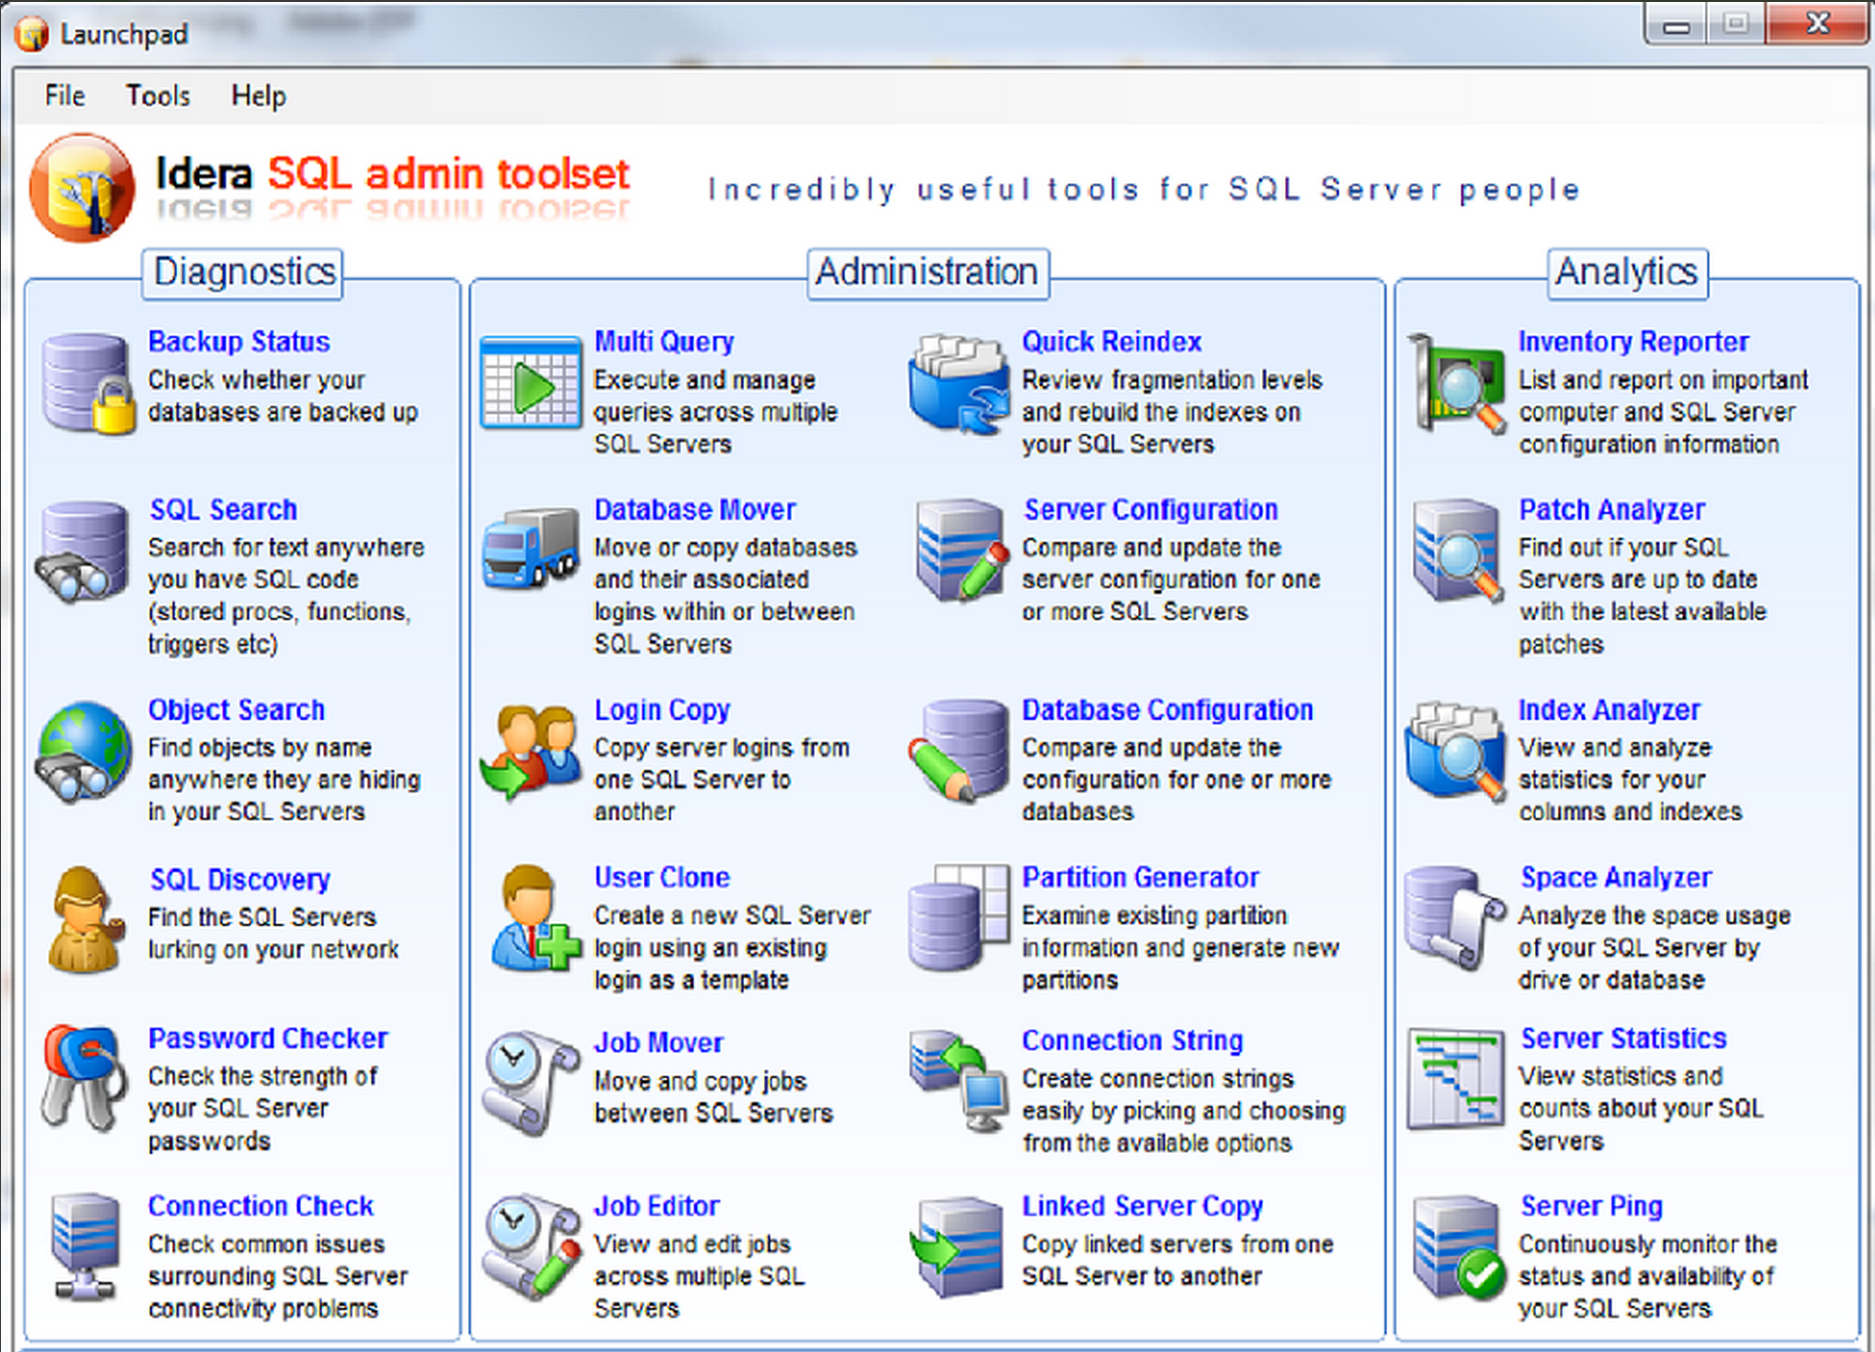1875x1352 pixels.
Task: Launch the Space Analyzer link
Action: pyautogui.click(x=1617, y=878)
